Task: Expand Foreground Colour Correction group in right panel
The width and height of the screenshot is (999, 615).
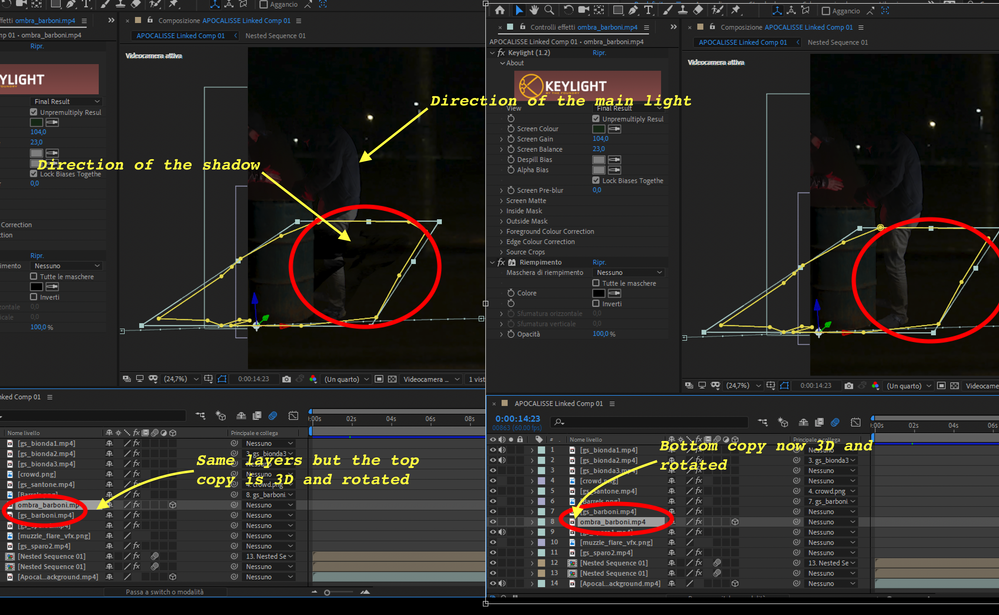Action: (501, 231)
